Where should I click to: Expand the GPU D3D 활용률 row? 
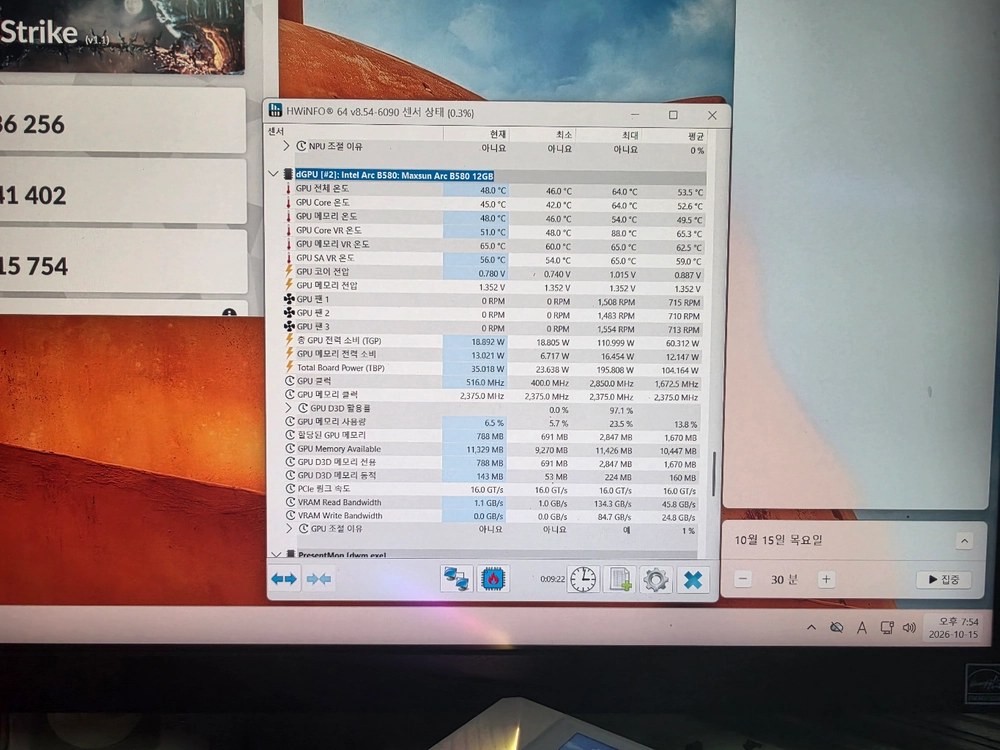click(288, 408)
